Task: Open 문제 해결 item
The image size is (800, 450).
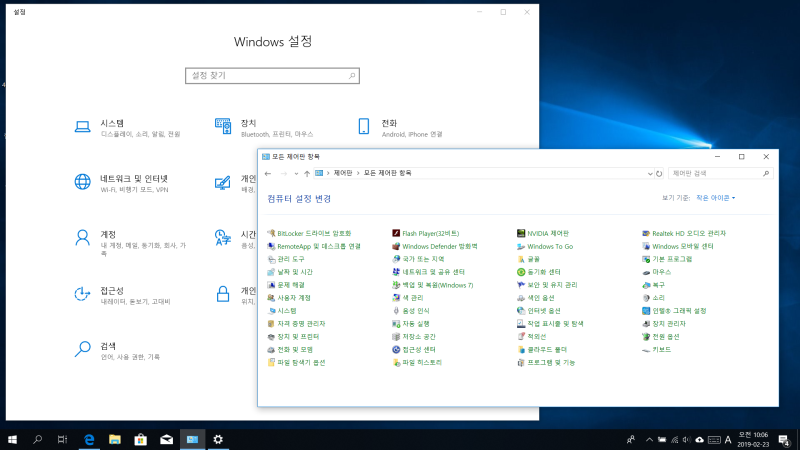Action: click(286, 285)
